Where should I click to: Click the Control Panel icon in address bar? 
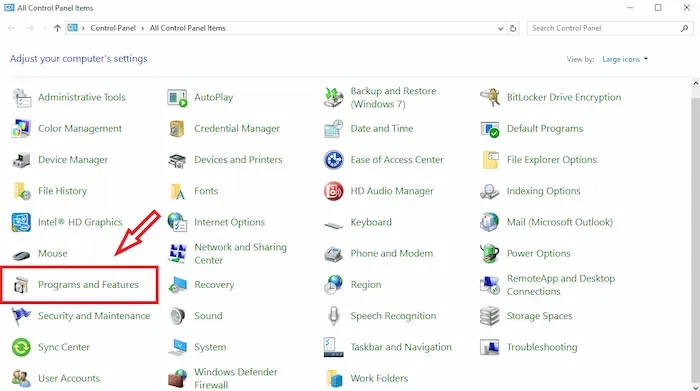click(72, 28)
